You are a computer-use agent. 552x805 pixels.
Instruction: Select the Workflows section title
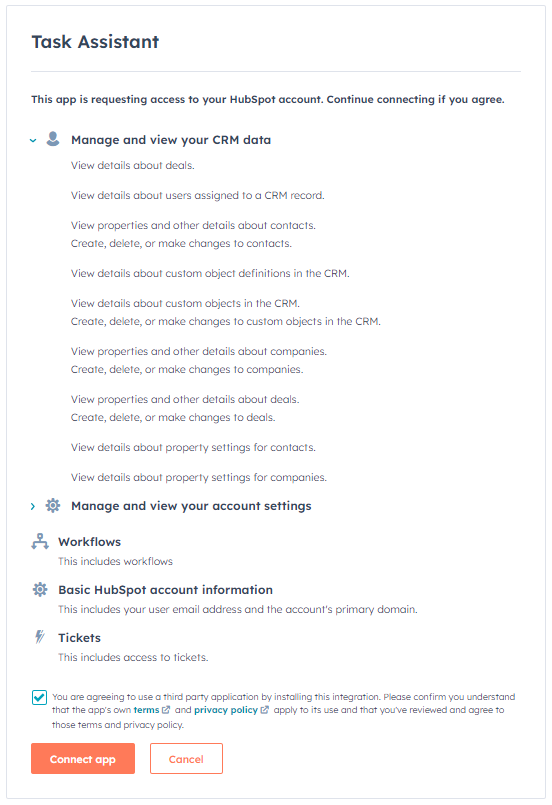click(89, 542)
